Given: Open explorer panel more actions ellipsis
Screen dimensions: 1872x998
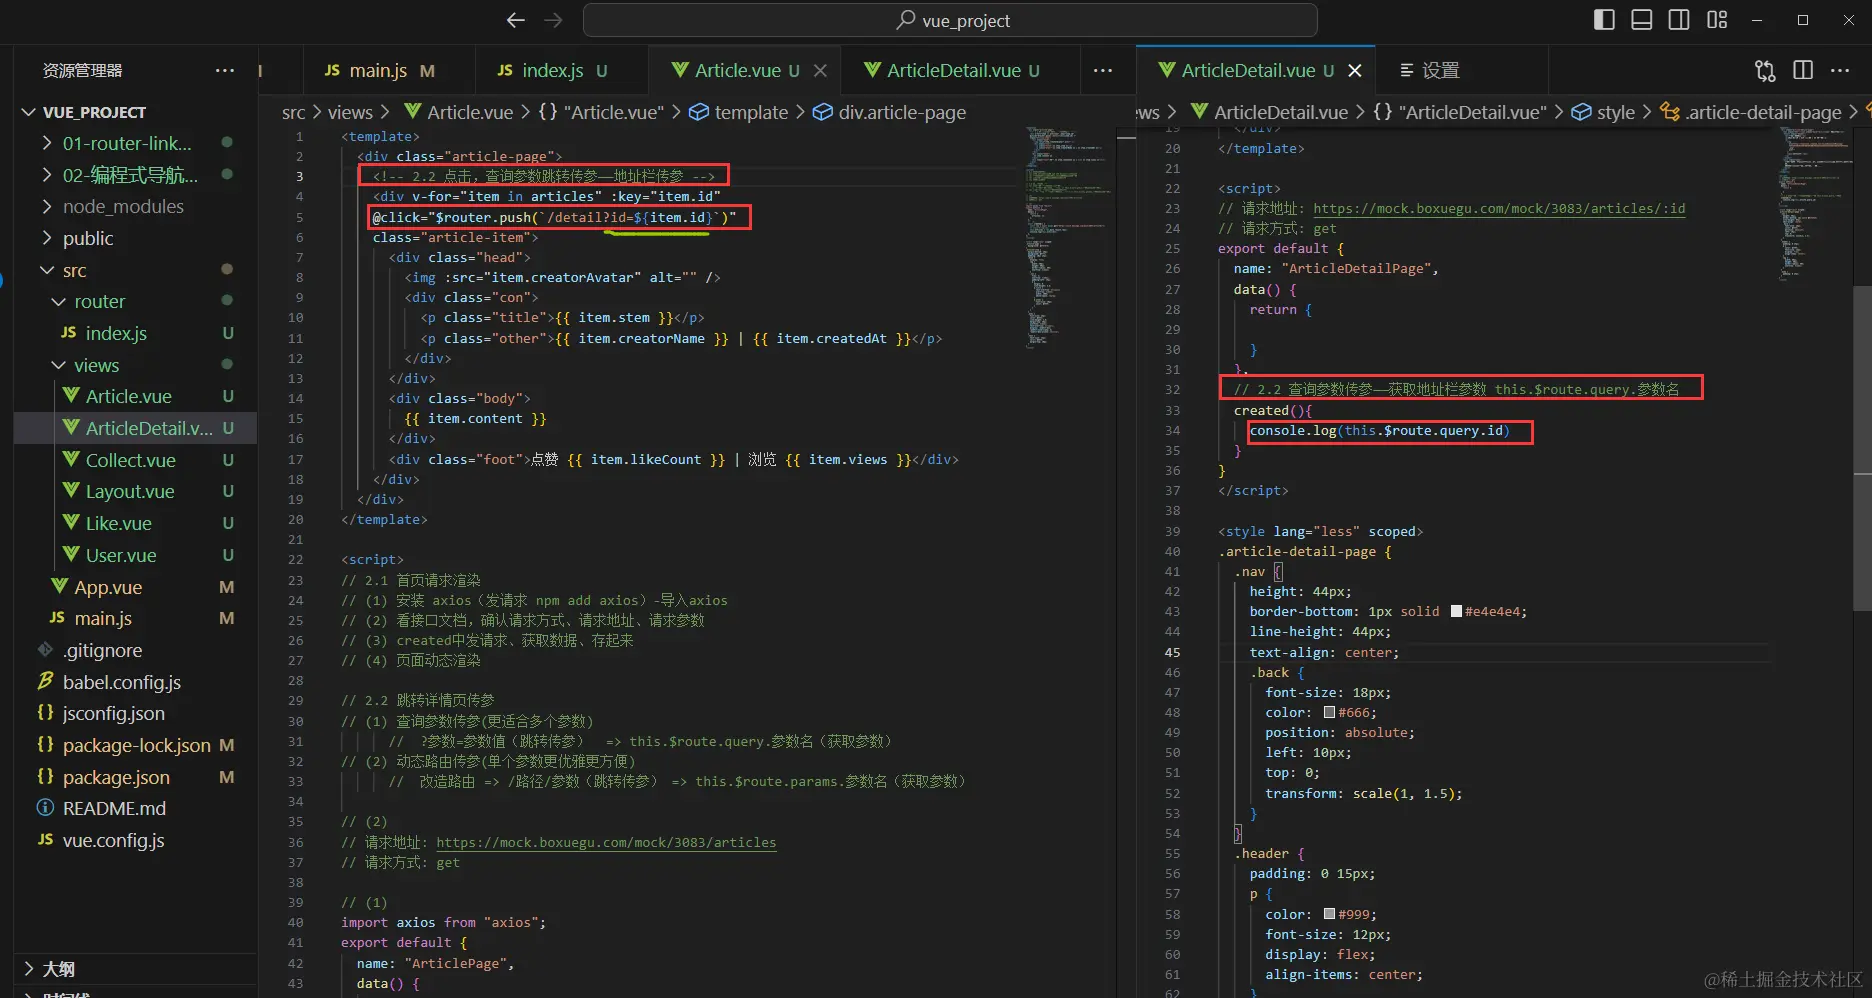Looking at the screenshot, I should [225, 70].
